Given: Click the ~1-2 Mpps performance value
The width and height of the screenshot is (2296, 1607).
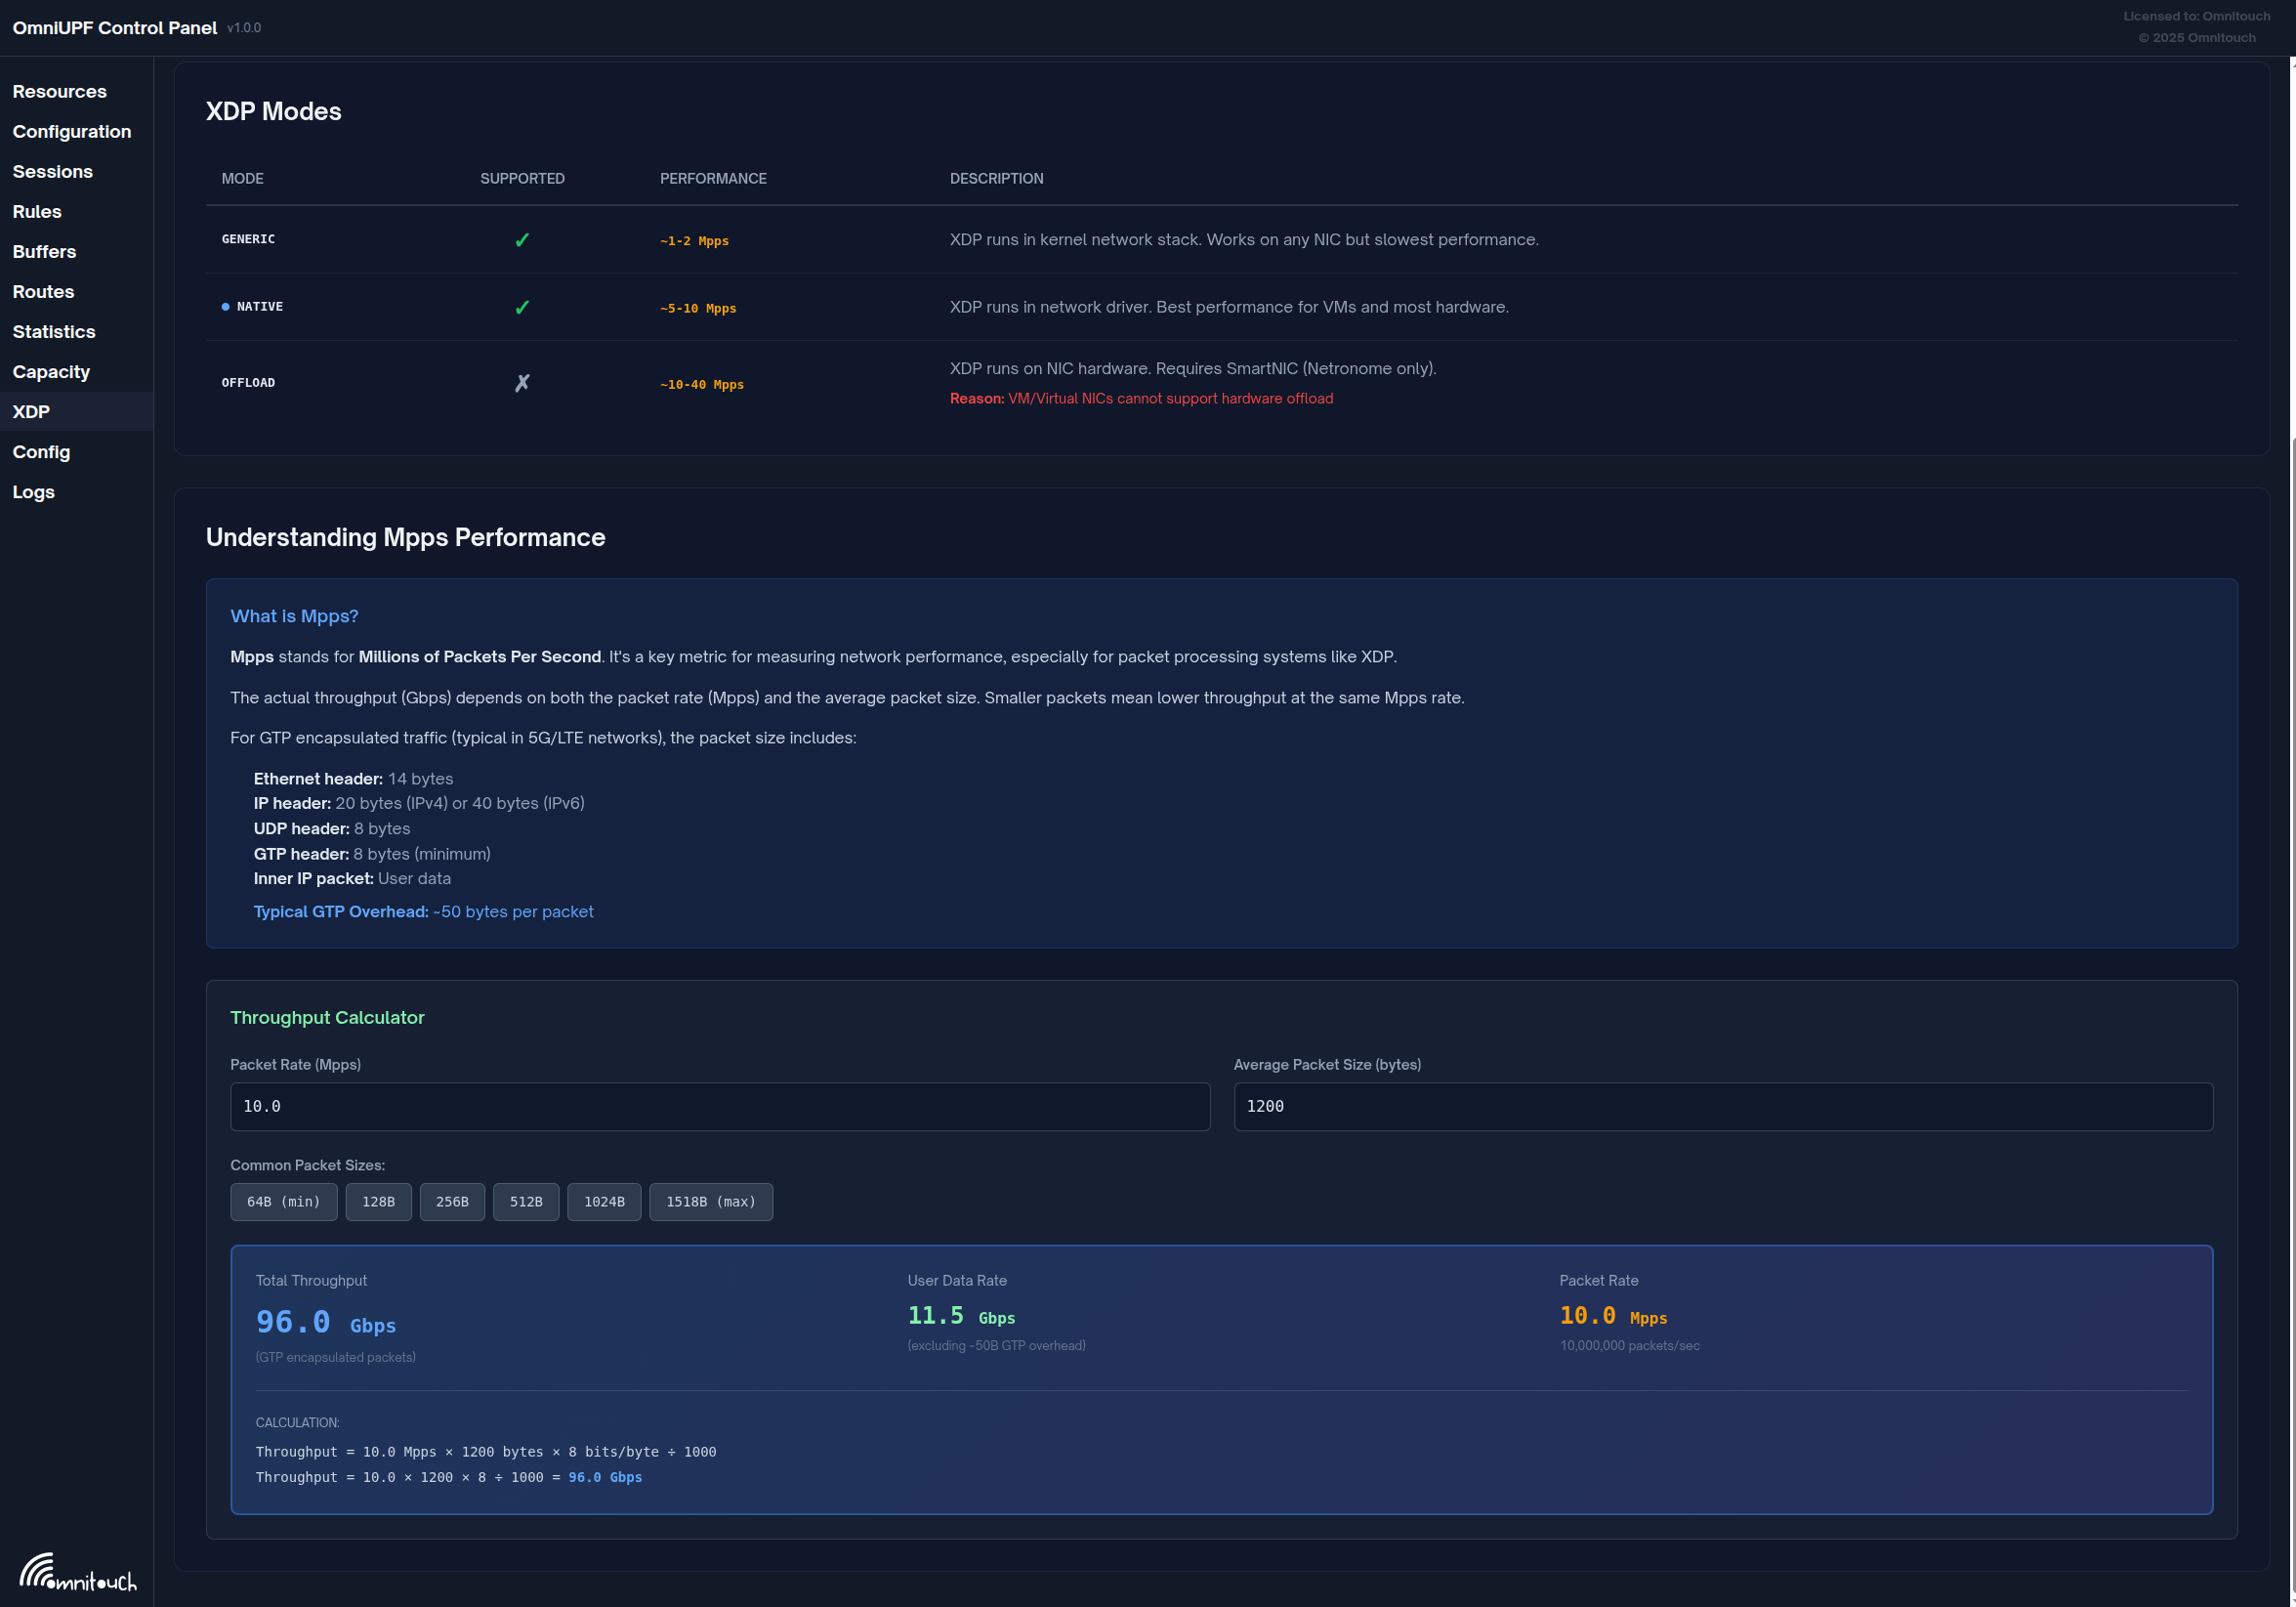Looking at the screenshot, I should point(694,241).
